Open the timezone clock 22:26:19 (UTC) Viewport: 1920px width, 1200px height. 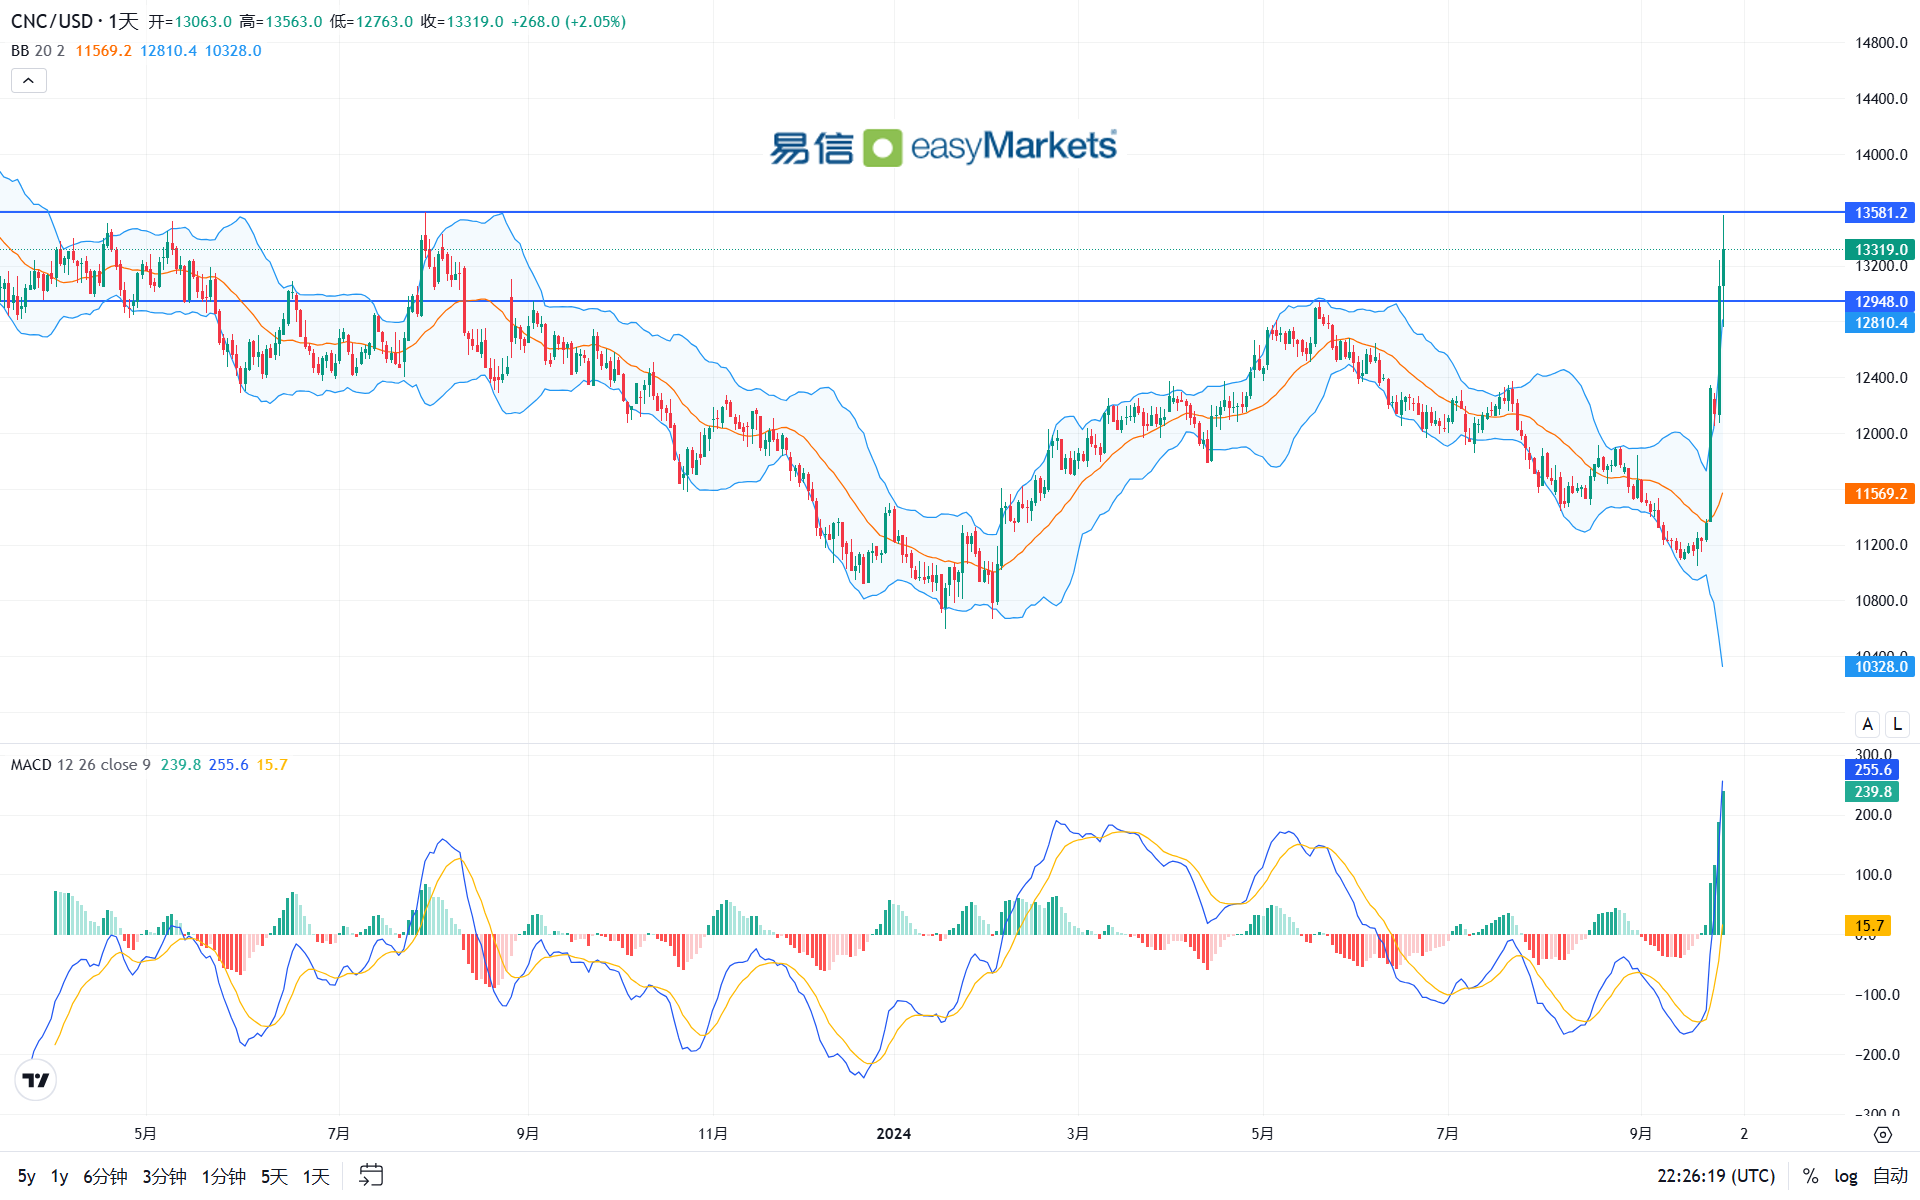coord(1716,1176)
